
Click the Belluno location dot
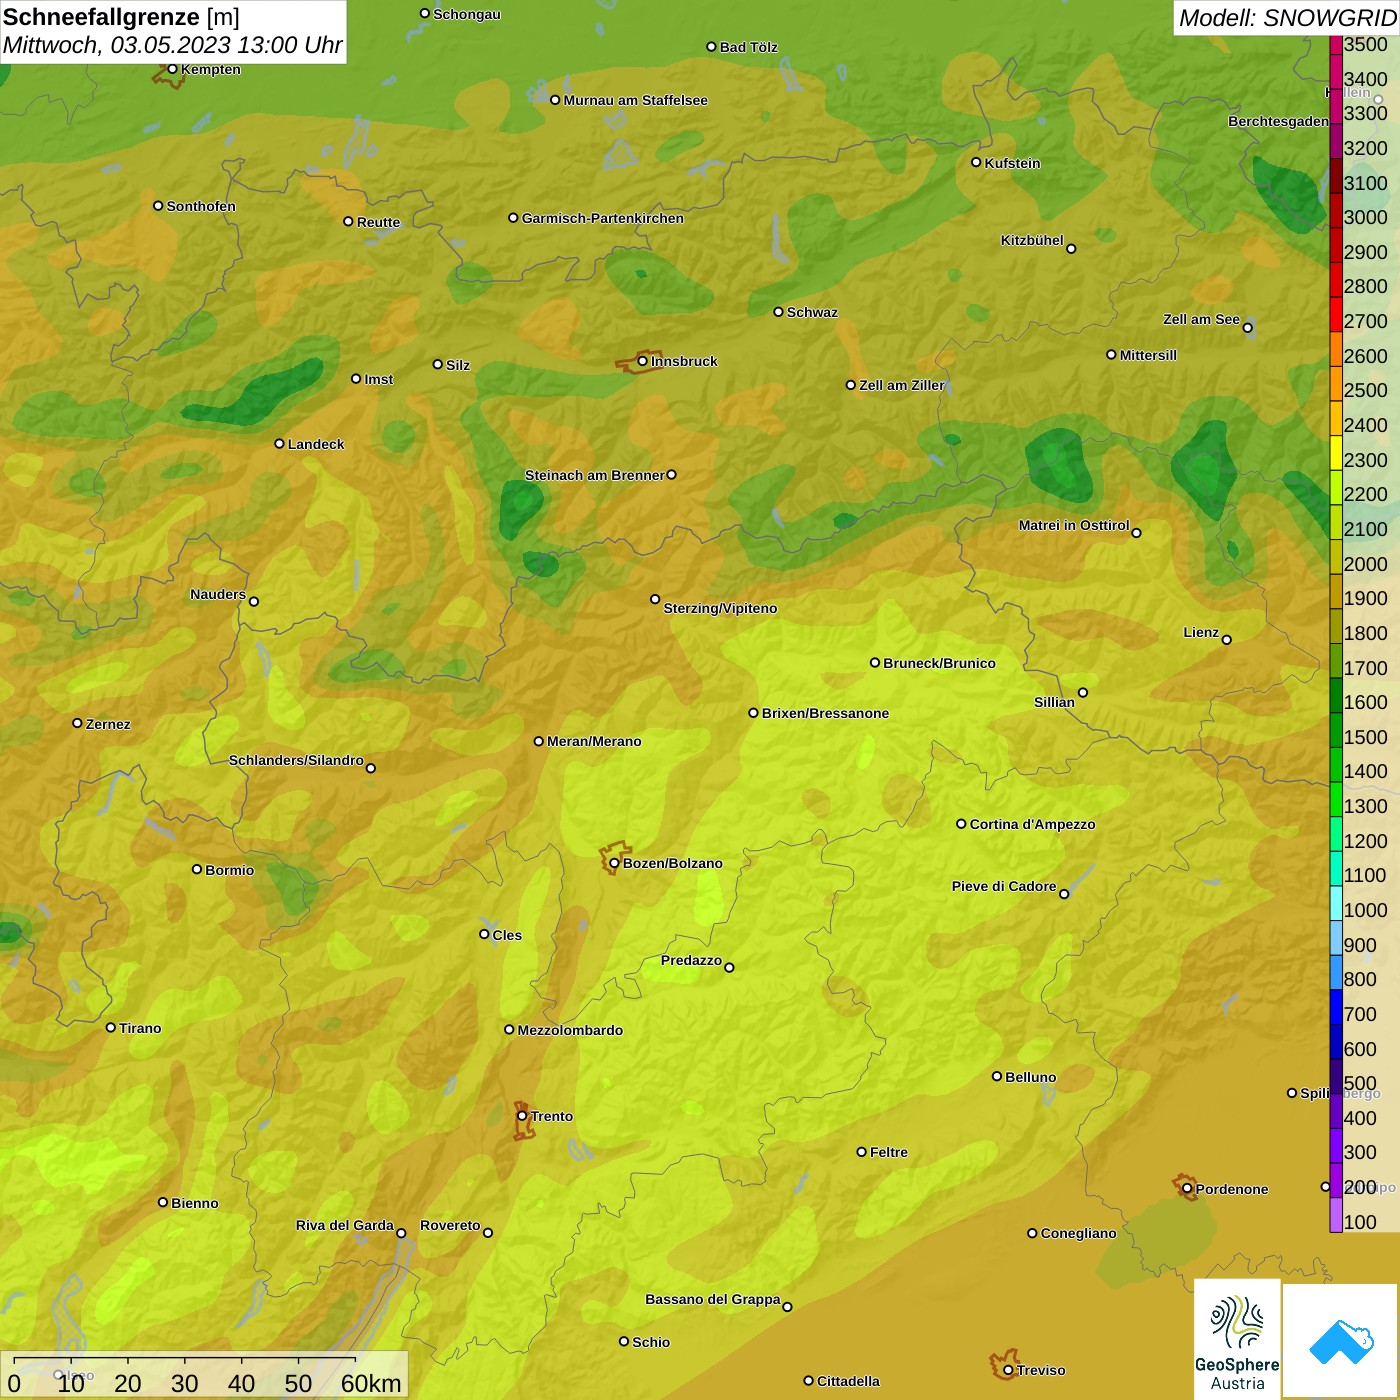click(x=997, y=1076)
